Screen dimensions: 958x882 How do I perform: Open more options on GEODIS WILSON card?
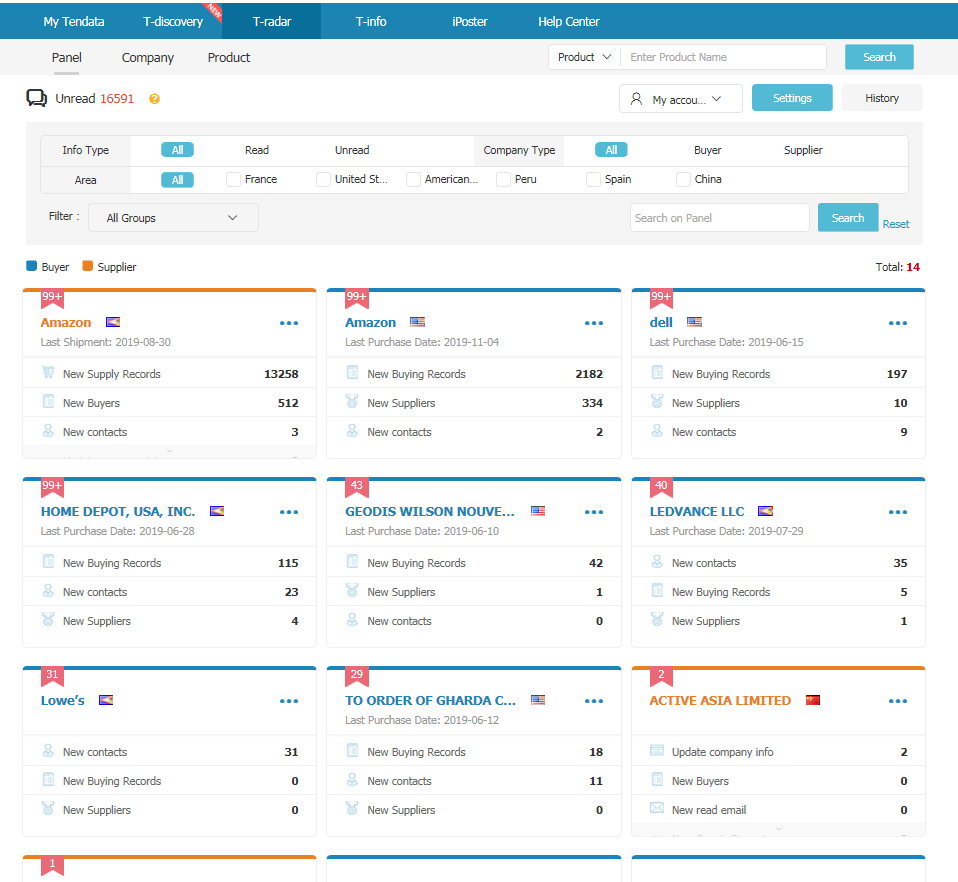[593, 512]
